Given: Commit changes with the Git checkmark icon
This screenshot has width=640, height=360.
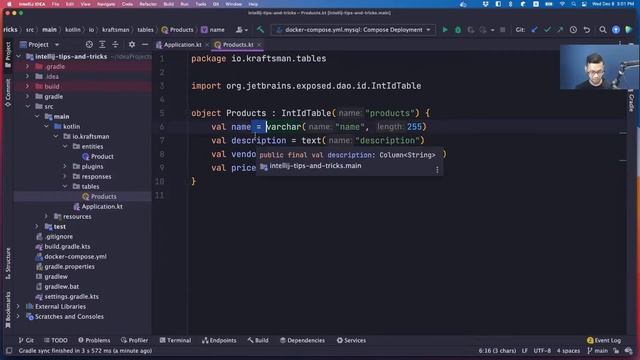Looking at the screenshot, I should 547,30.
